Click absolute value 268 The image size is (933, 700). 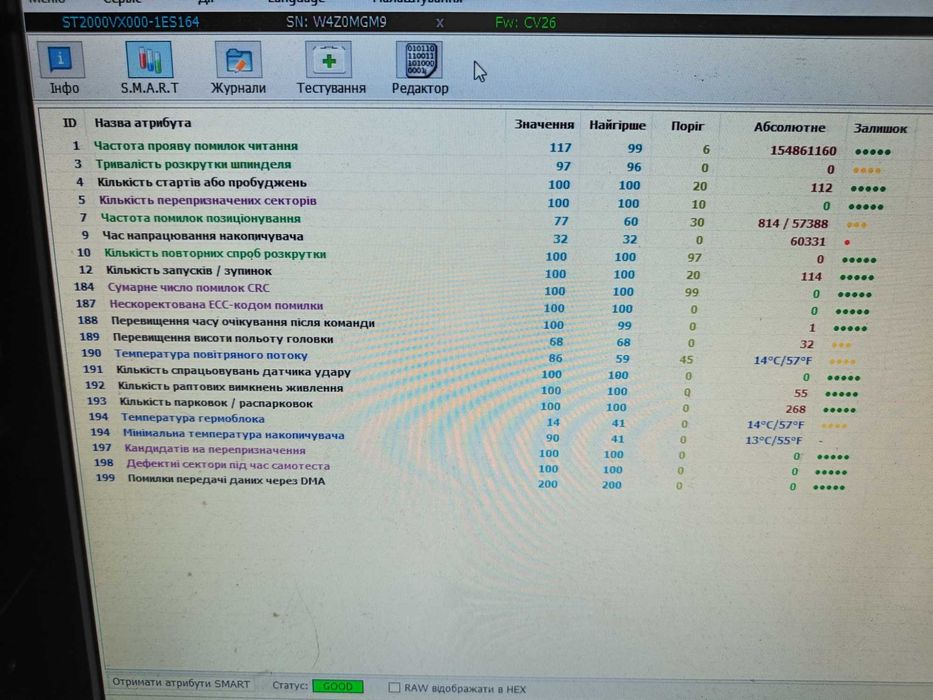pyautogui.click(x=795, y=409)
